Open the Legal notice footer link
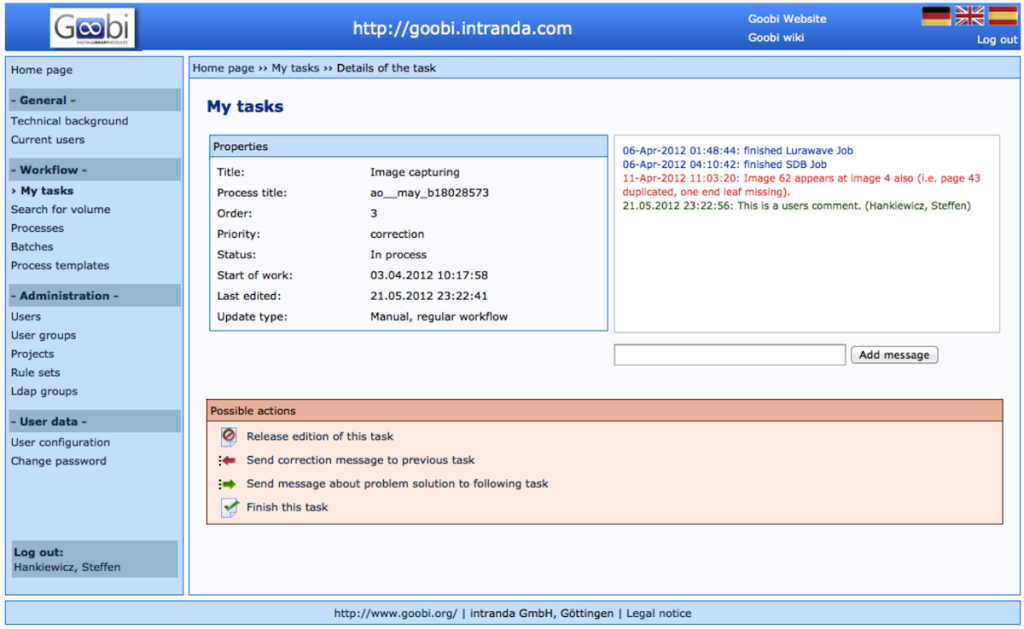 tap(658, 613)
